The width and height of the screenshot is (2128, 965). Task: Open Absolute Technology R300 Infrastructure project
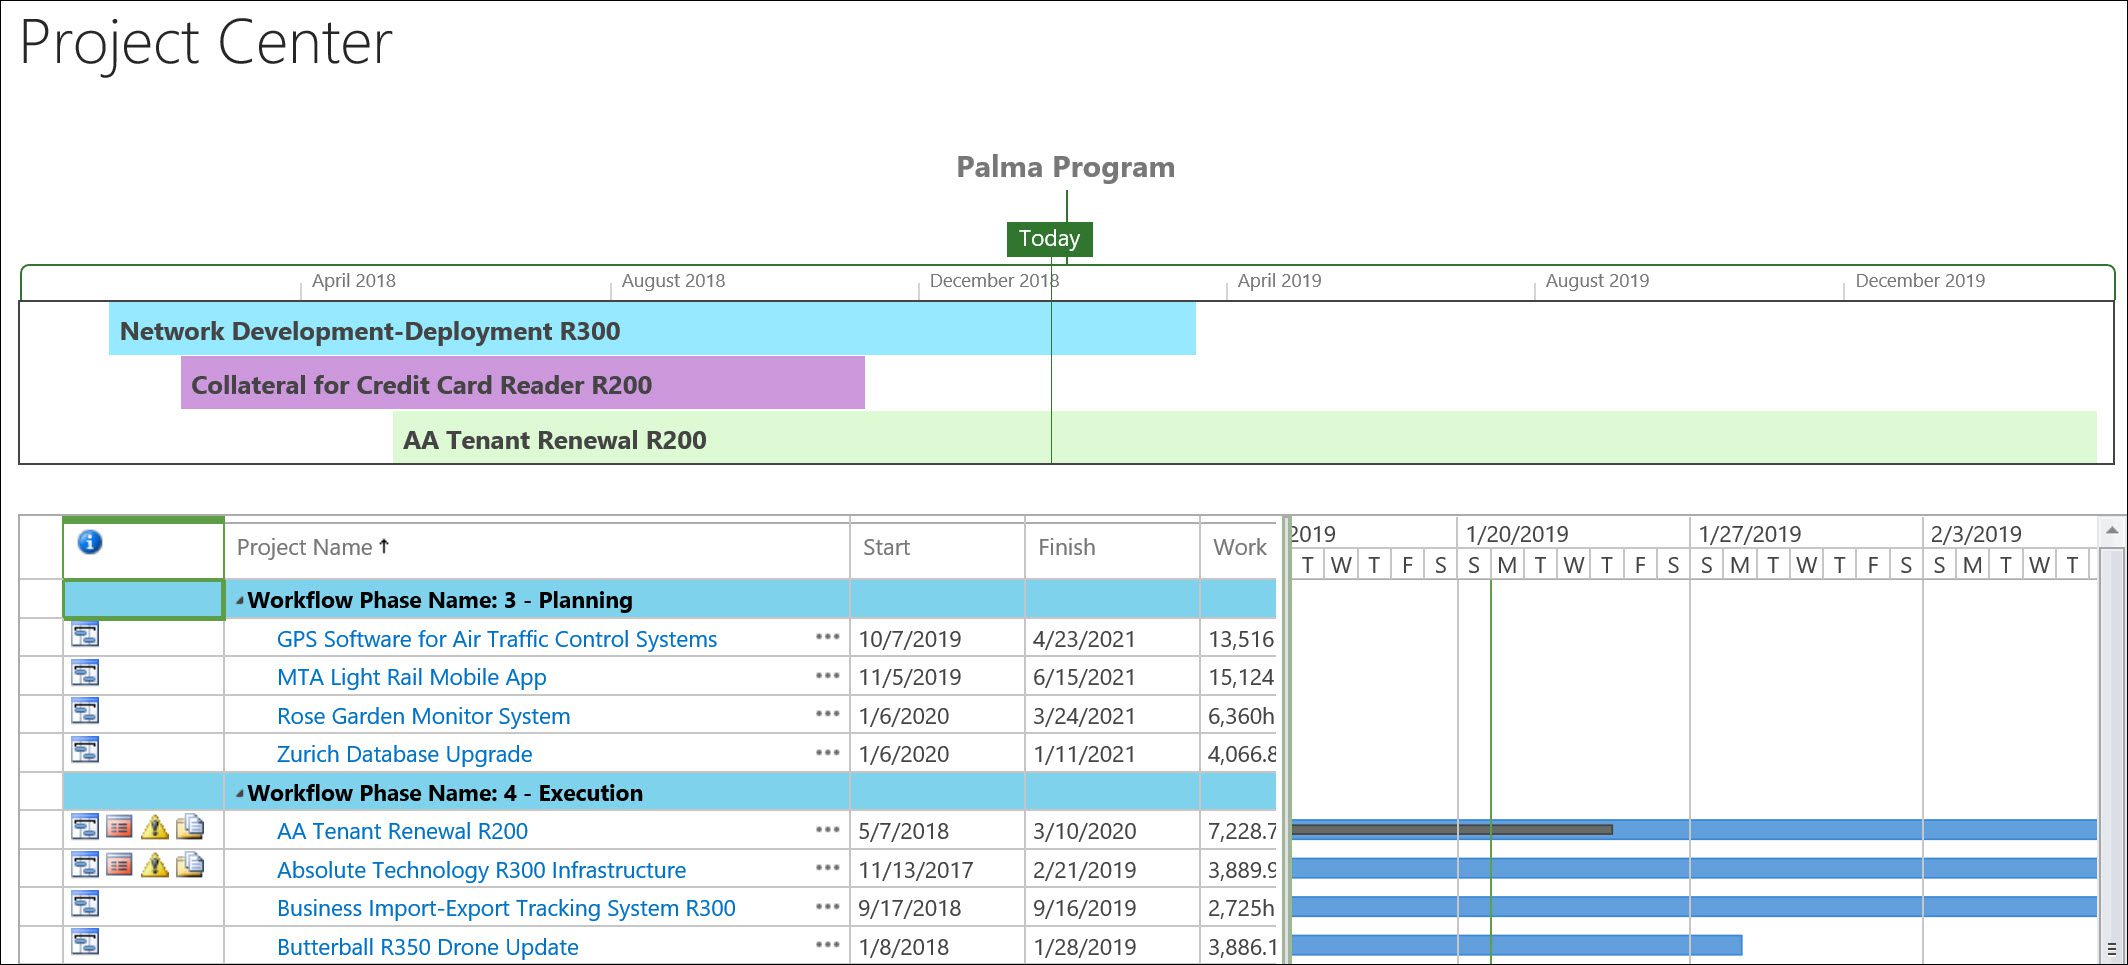482,870
